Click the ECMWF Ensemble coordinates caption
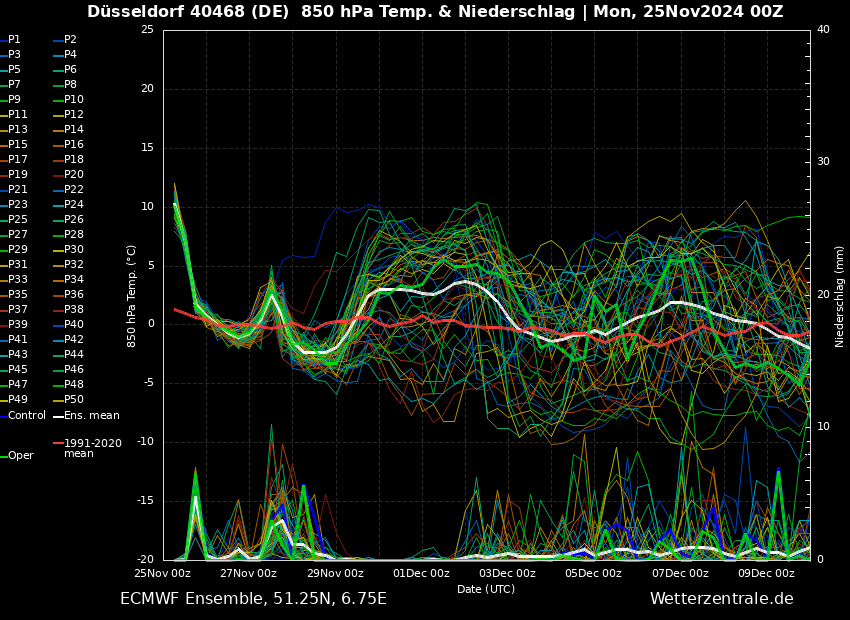Image resolution: width=850 pixels, height=620 pixels. pyautogui.click(x=253, y=599)
